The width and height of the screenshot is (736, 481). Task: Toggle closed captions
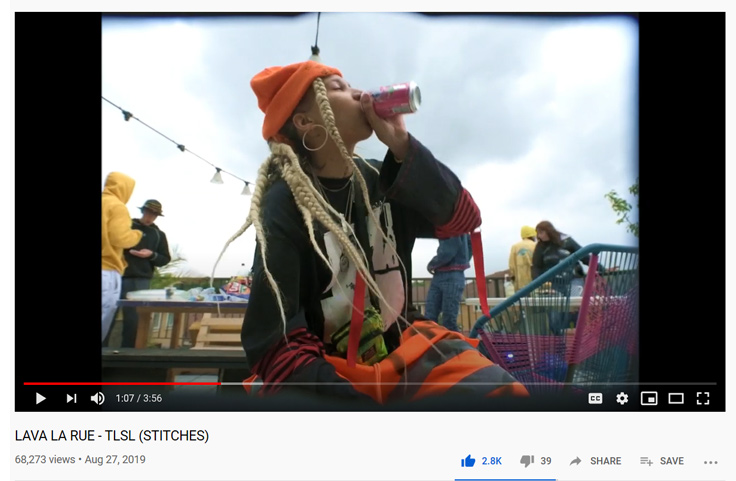click(595, 398)
